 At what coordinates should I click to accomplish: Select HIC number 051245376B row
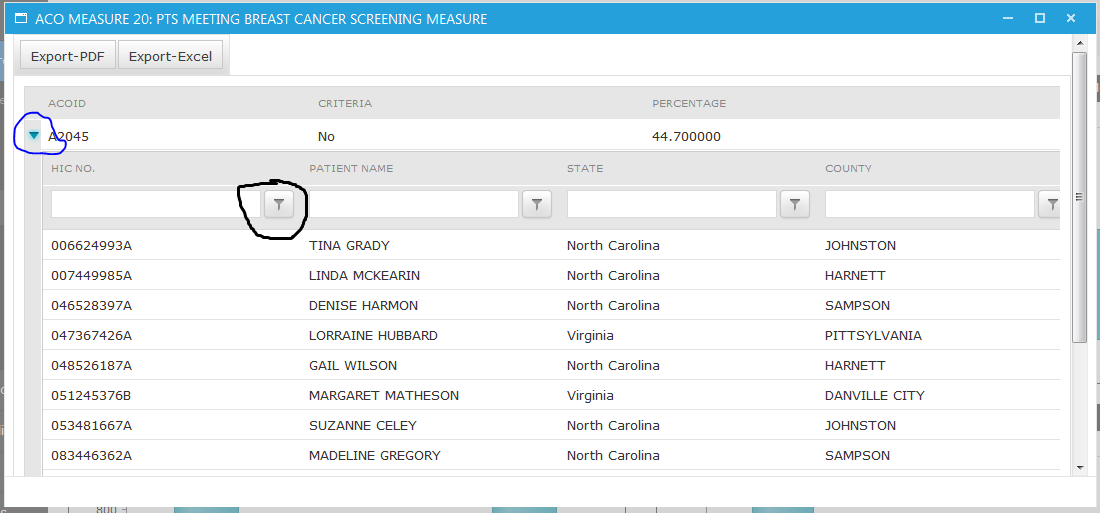point(91,395)
